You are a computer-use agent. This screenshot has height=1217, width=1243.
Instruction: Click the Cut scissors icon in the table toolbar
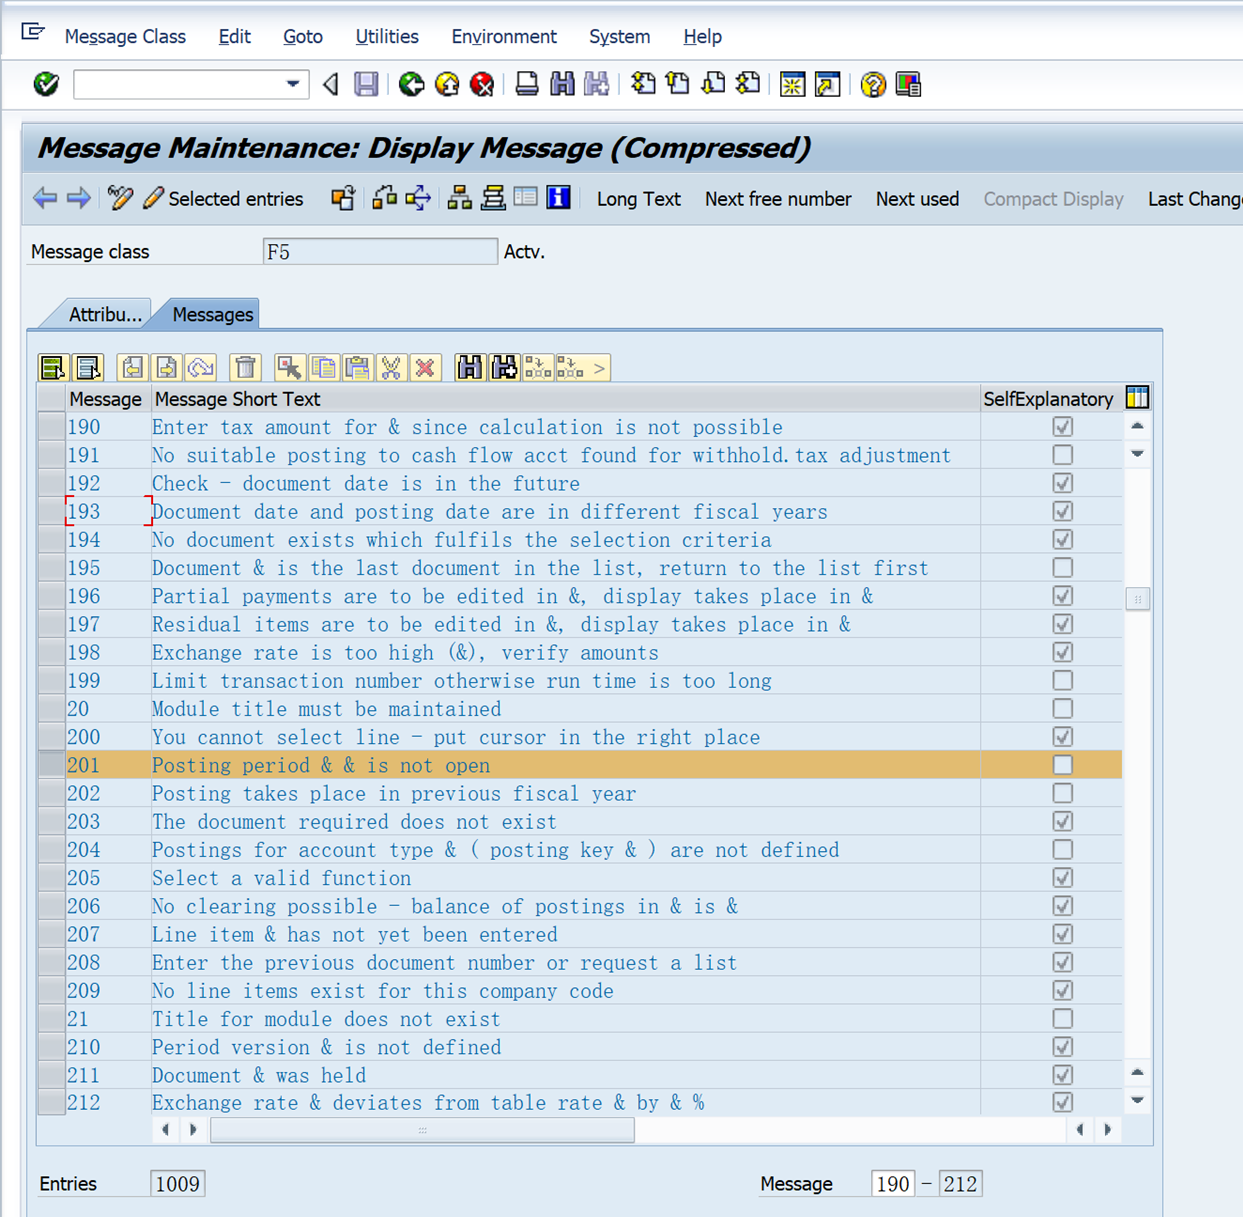click(391, 368)
